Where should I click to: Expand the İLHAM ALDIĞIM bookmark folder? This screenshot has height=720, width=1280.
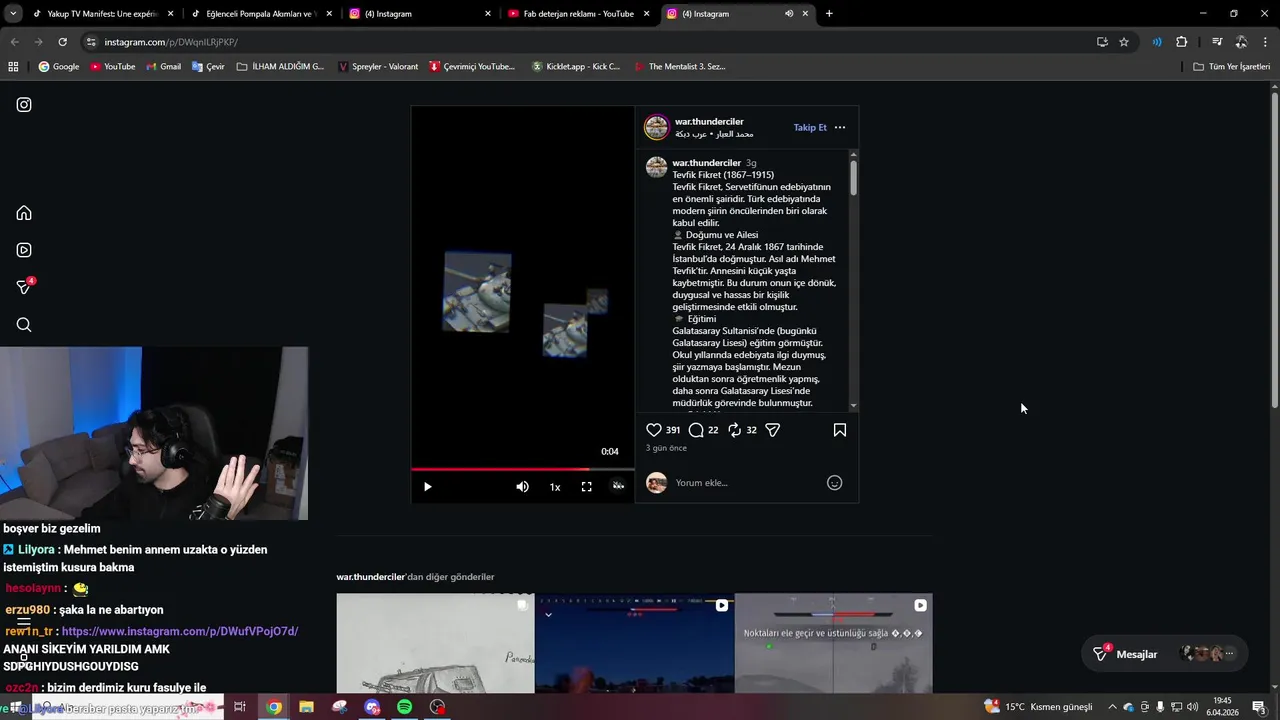(280, 67)
